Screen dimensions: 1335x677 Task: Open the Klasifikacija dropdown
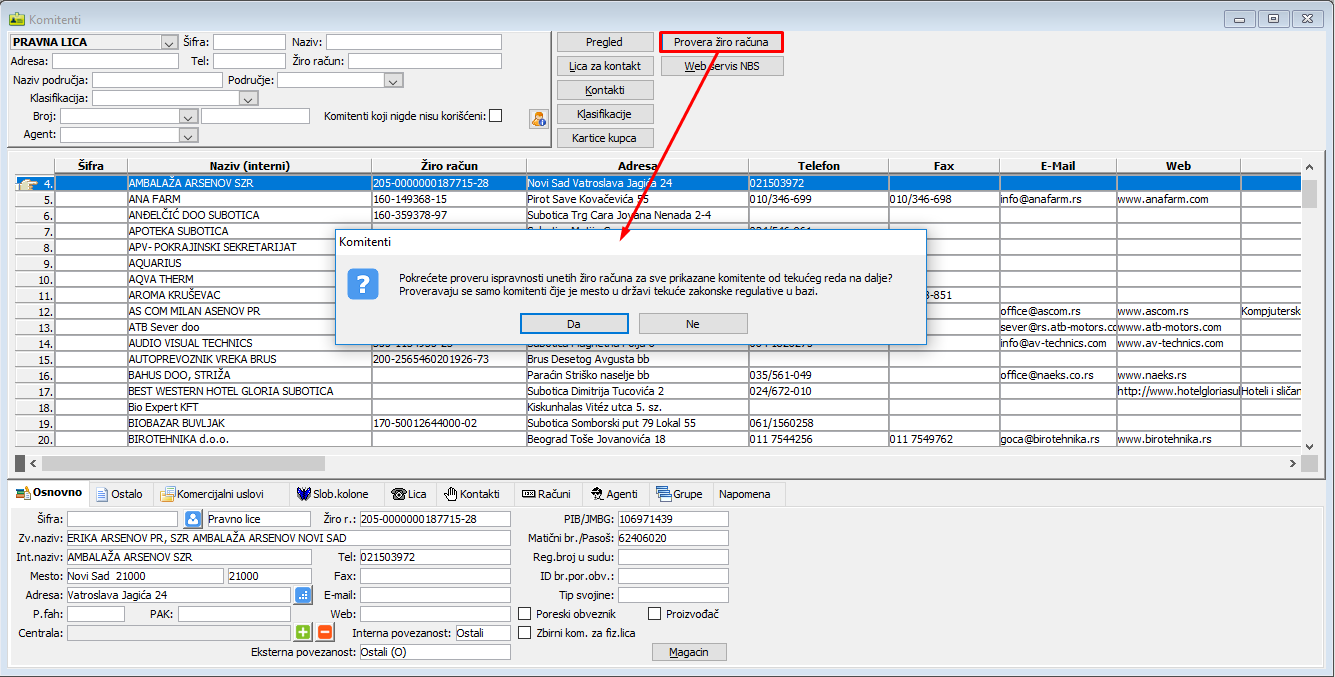pyautogui.click(x=249, y=99)
